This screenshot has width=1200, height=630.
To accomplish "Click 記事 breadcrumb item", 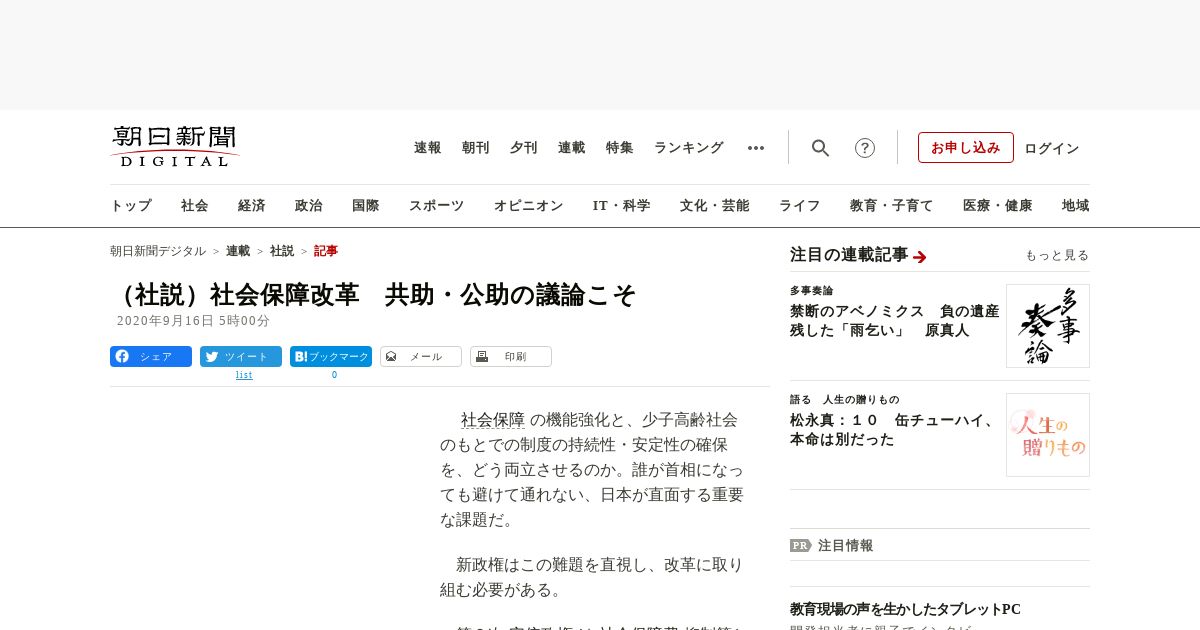I will (x=326, y=251).
